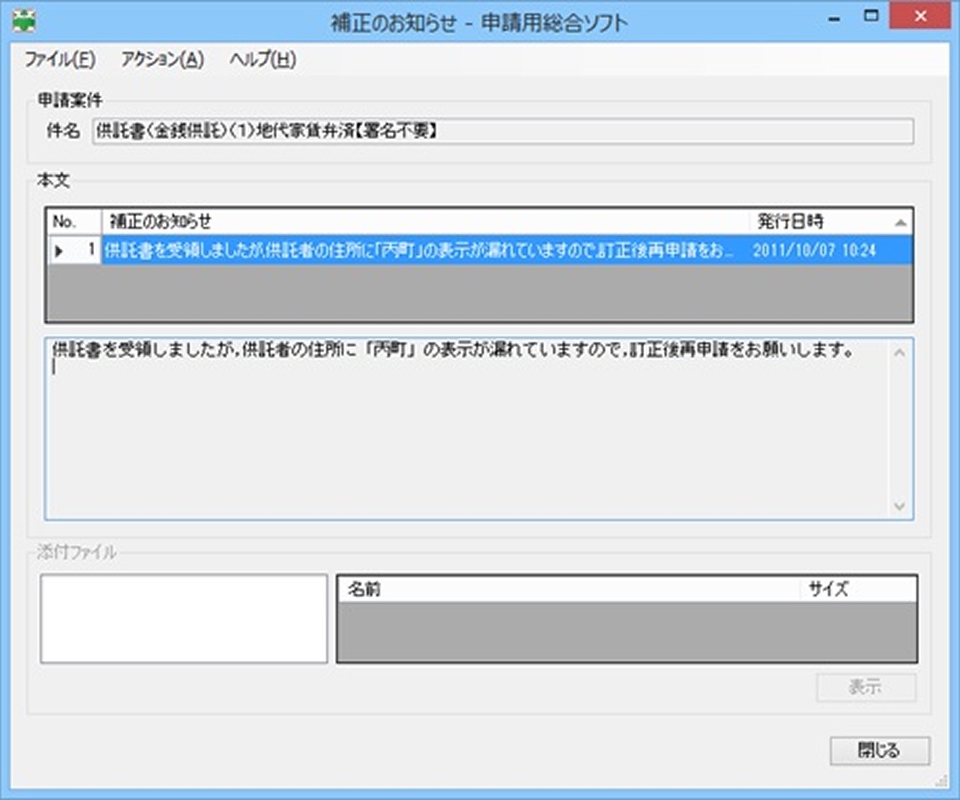Click the sort arrow on 発行日時 column
The width and height of the screenshot is (960, 800).
902,220
